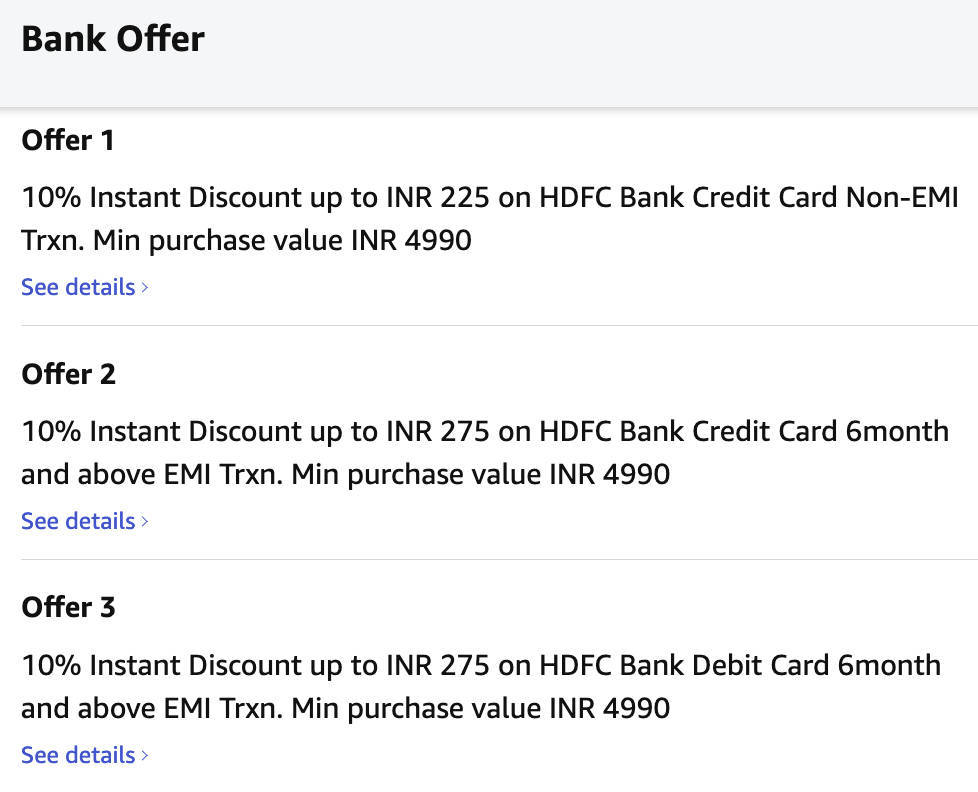Open See details link under Offer 2

coord(78,521)
